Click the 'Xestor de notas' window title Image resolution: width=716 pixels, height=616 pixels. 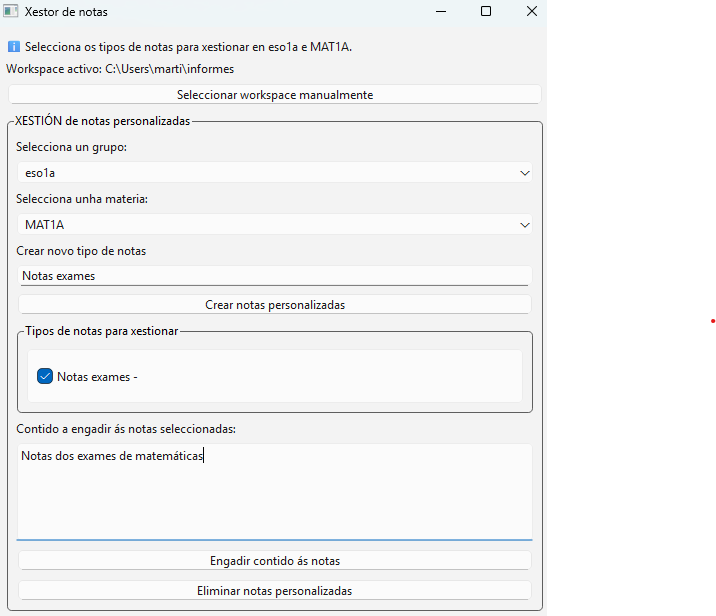(x=66, y=12)
